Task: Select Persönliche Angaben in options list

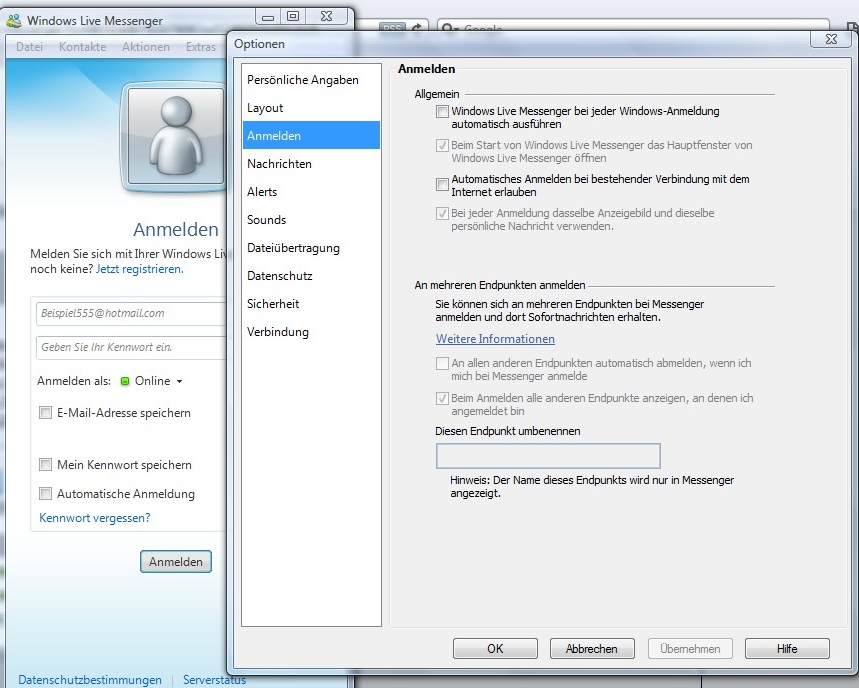Action: pyautogui.click(x=311, y=80)
